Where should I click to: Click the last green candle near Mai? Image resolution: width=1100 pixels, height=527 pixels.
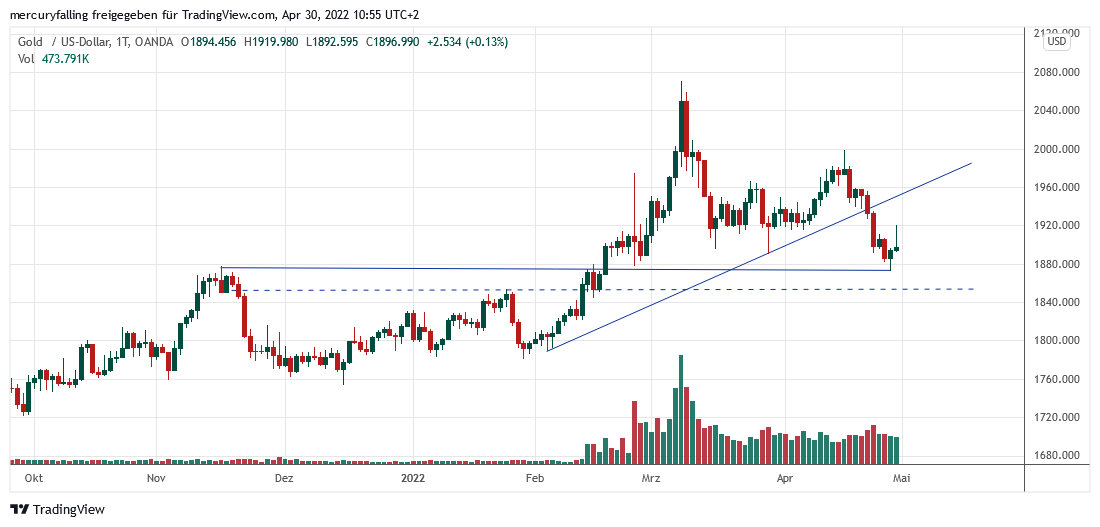click(899, 248)
